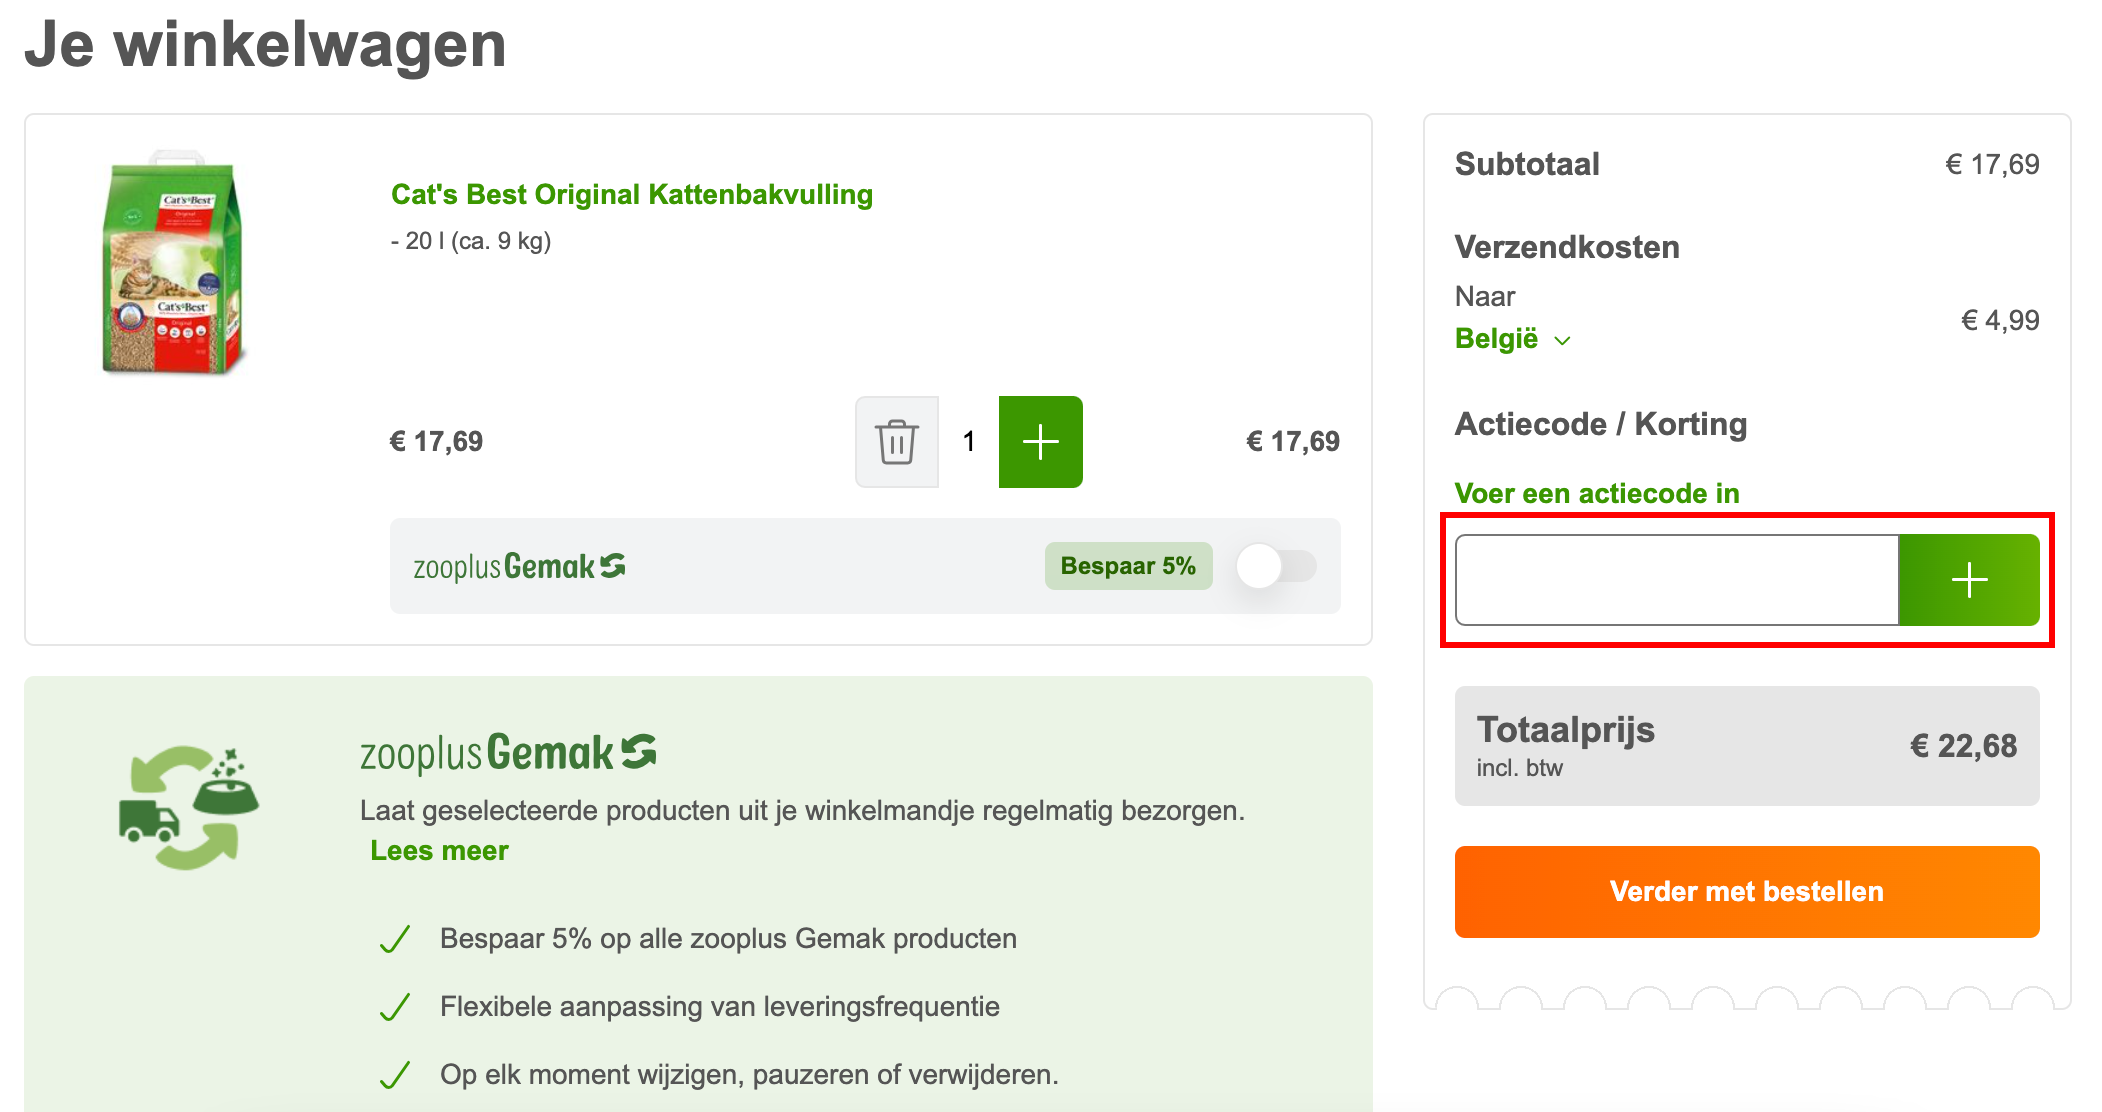Open the delivery country selector chevron
2102x1112 pixels.
point(1562,340)
